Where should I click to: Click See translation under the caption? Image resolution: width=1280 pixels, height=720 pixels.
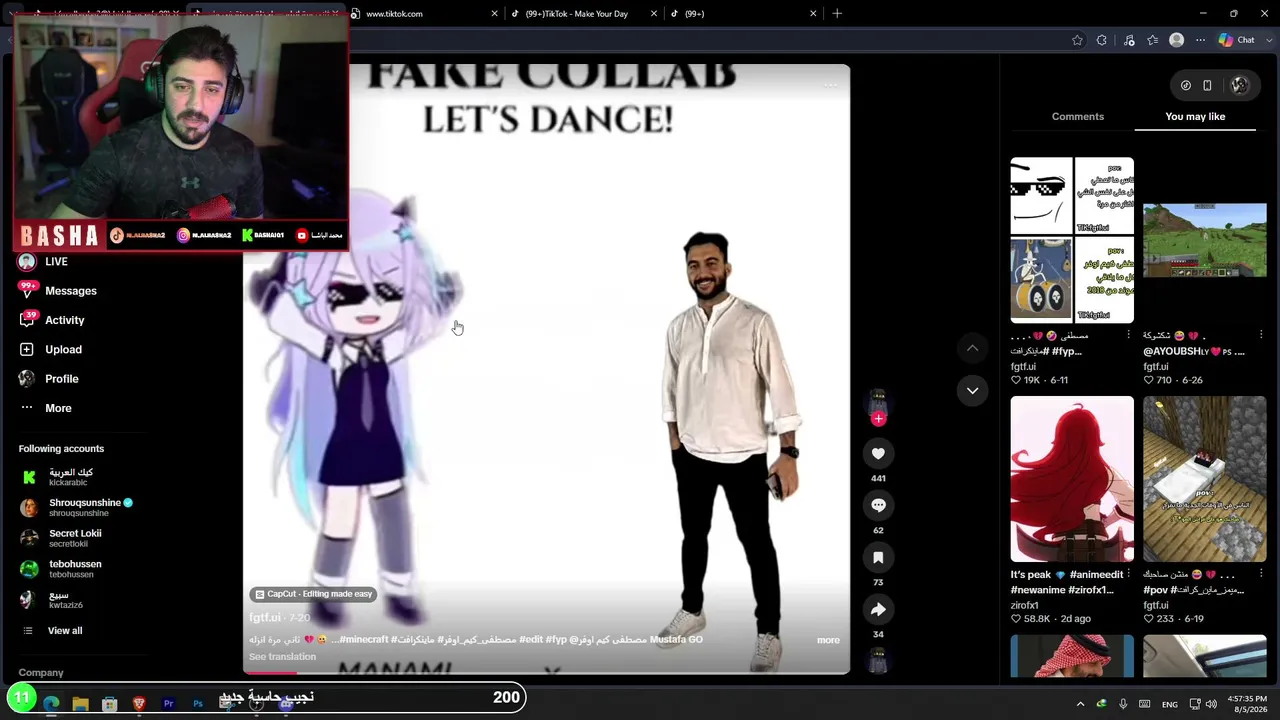click(x=282, y=657)
